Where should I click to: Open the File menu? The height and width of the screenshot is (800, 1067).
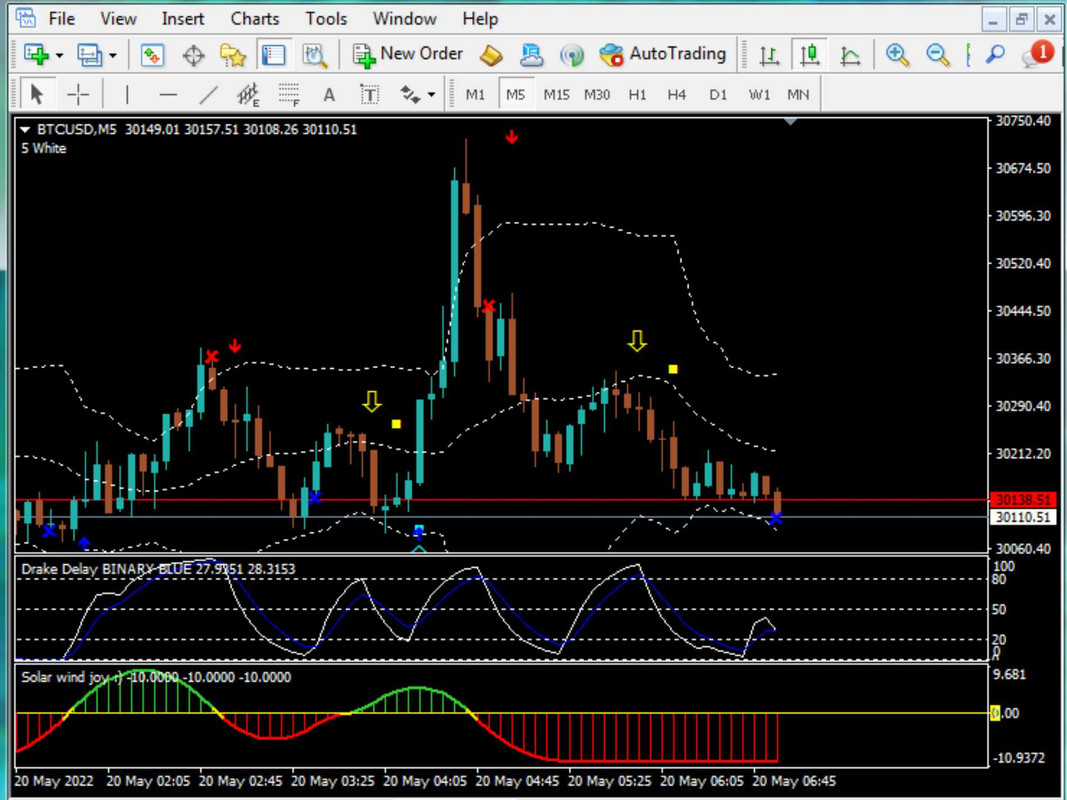click(x=61, y=19)
